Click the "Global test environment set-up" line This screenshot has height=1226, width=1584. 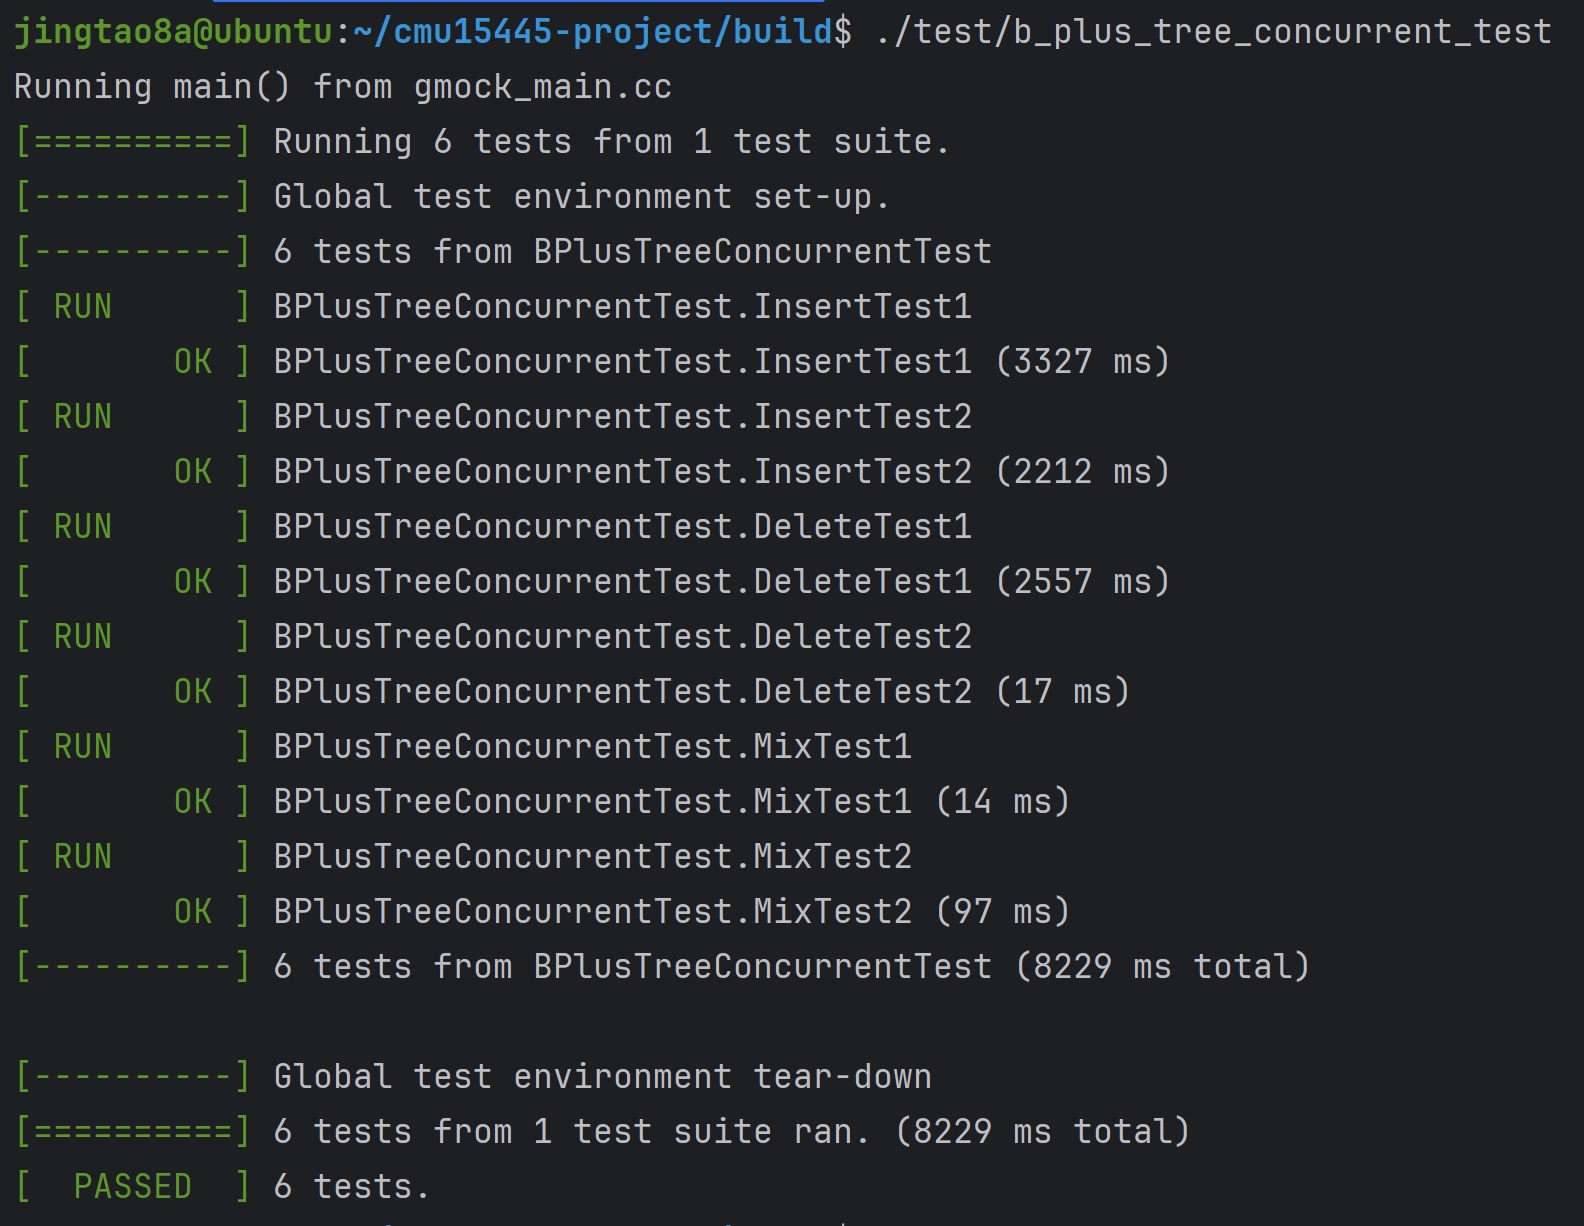pos(580,197)
